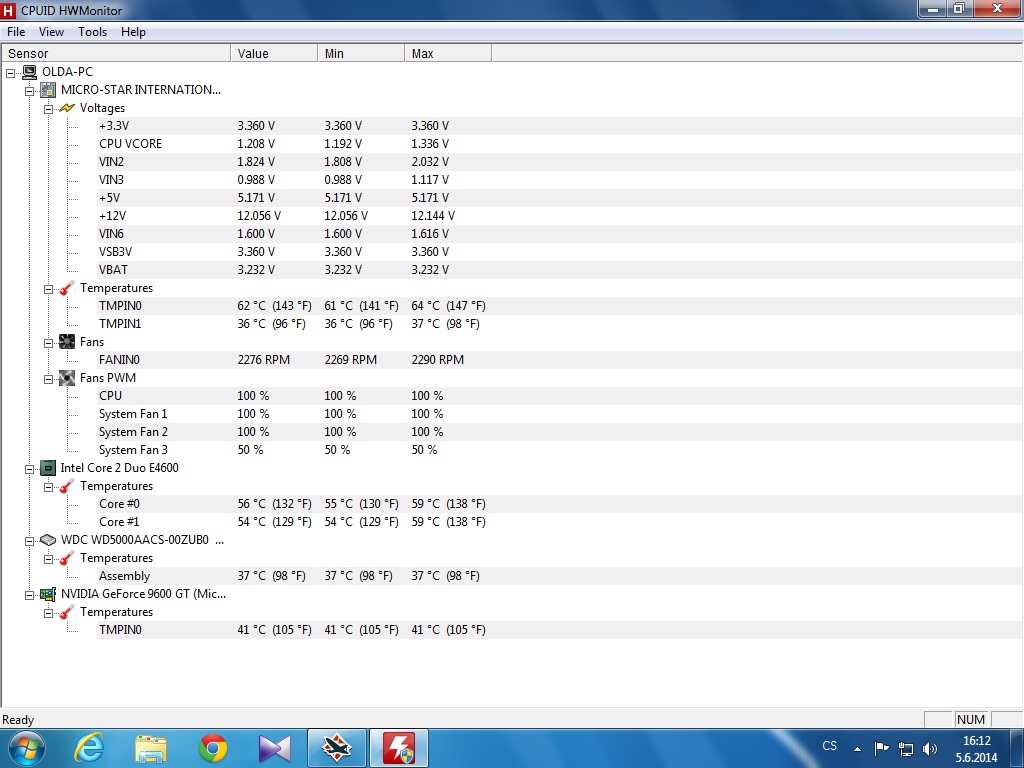This screenshot has width=1024, height=768.
Task: Select the FANIN0 fan row
Action: coord(560,360)
